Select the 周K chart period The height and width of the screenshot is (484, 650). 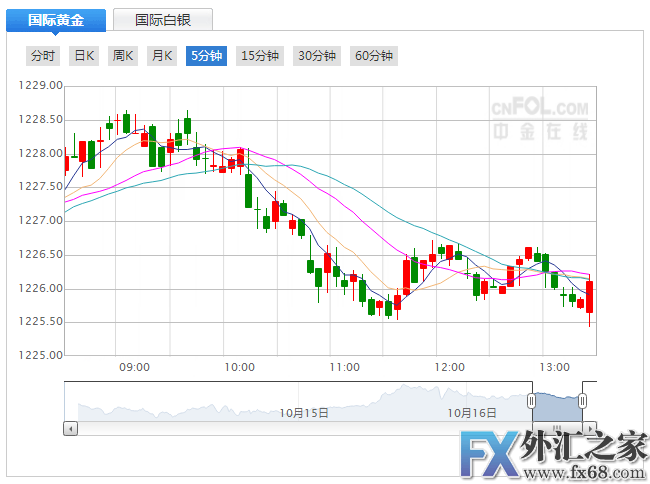(123, 56)
